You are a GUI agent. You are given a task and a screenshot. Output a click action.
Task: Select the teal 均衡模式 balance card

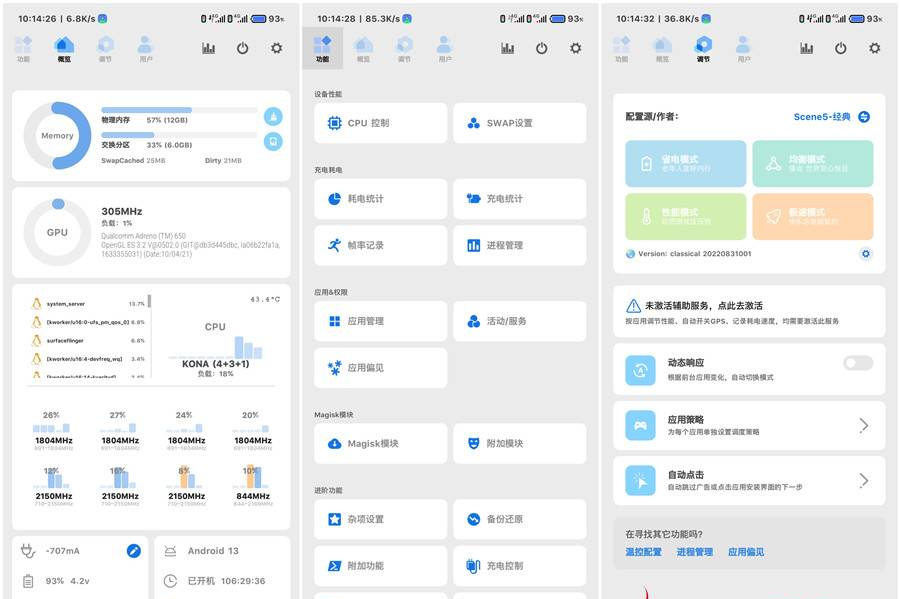click(813, 164)
